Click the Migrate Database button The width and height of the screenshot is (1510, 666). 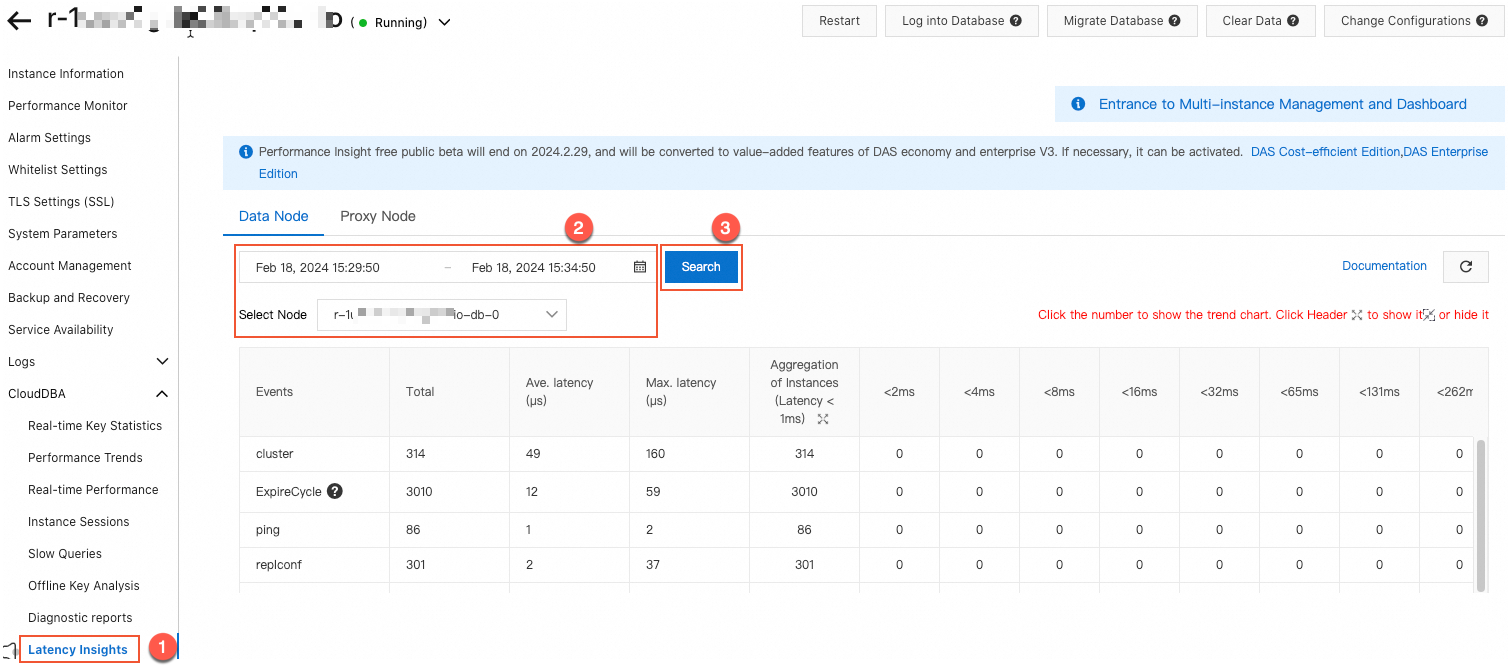pos(1121,21)
